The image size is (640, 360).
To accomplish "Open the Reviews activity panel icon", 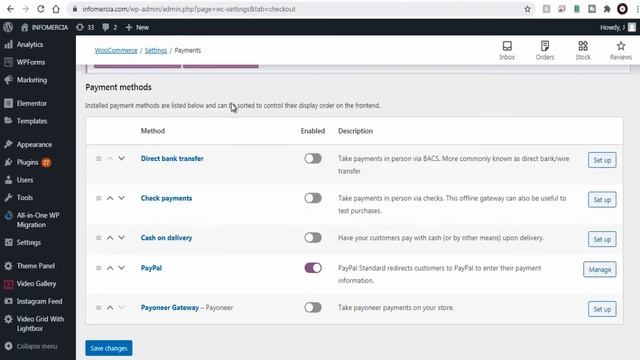I will point(621,50).
